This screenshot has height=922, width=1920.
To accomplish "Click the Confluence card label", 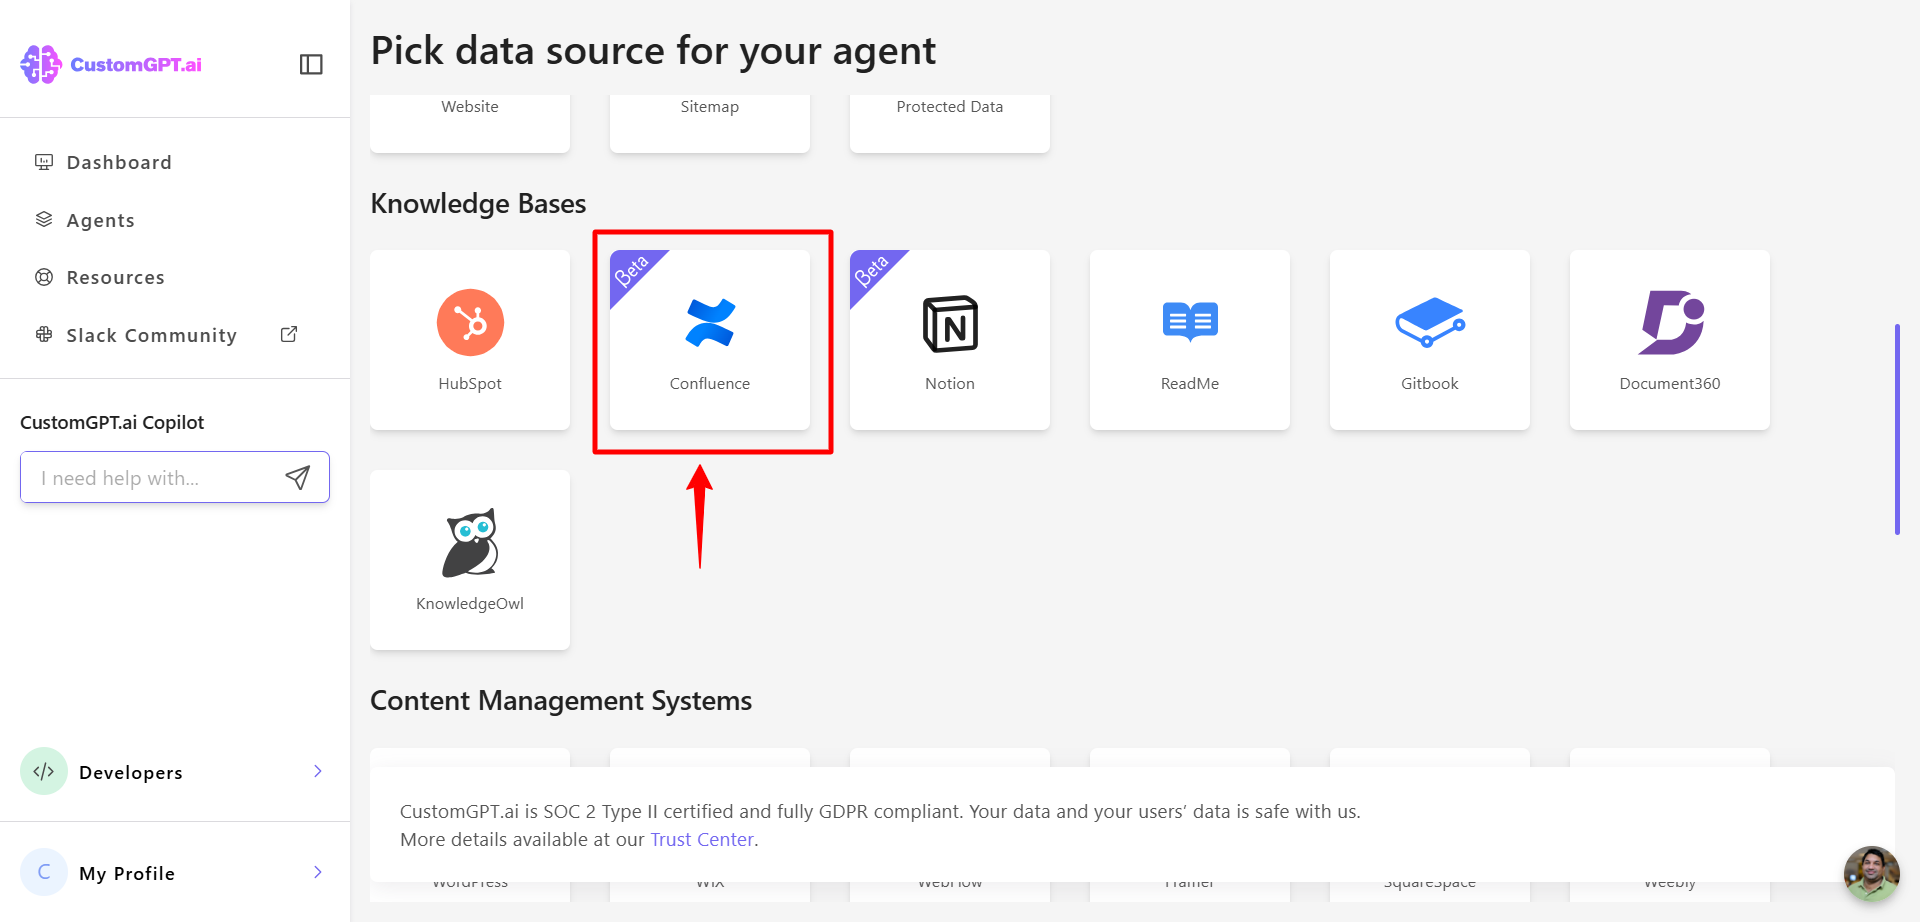I will coord(710,384).
